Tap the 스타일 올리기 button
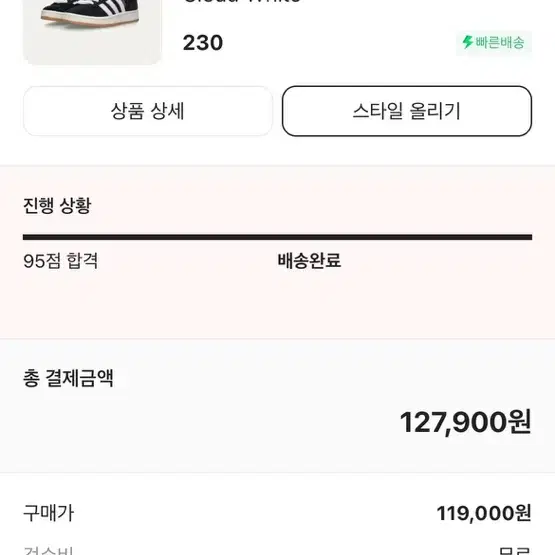 pyautogui.click(x=407, y=111)
